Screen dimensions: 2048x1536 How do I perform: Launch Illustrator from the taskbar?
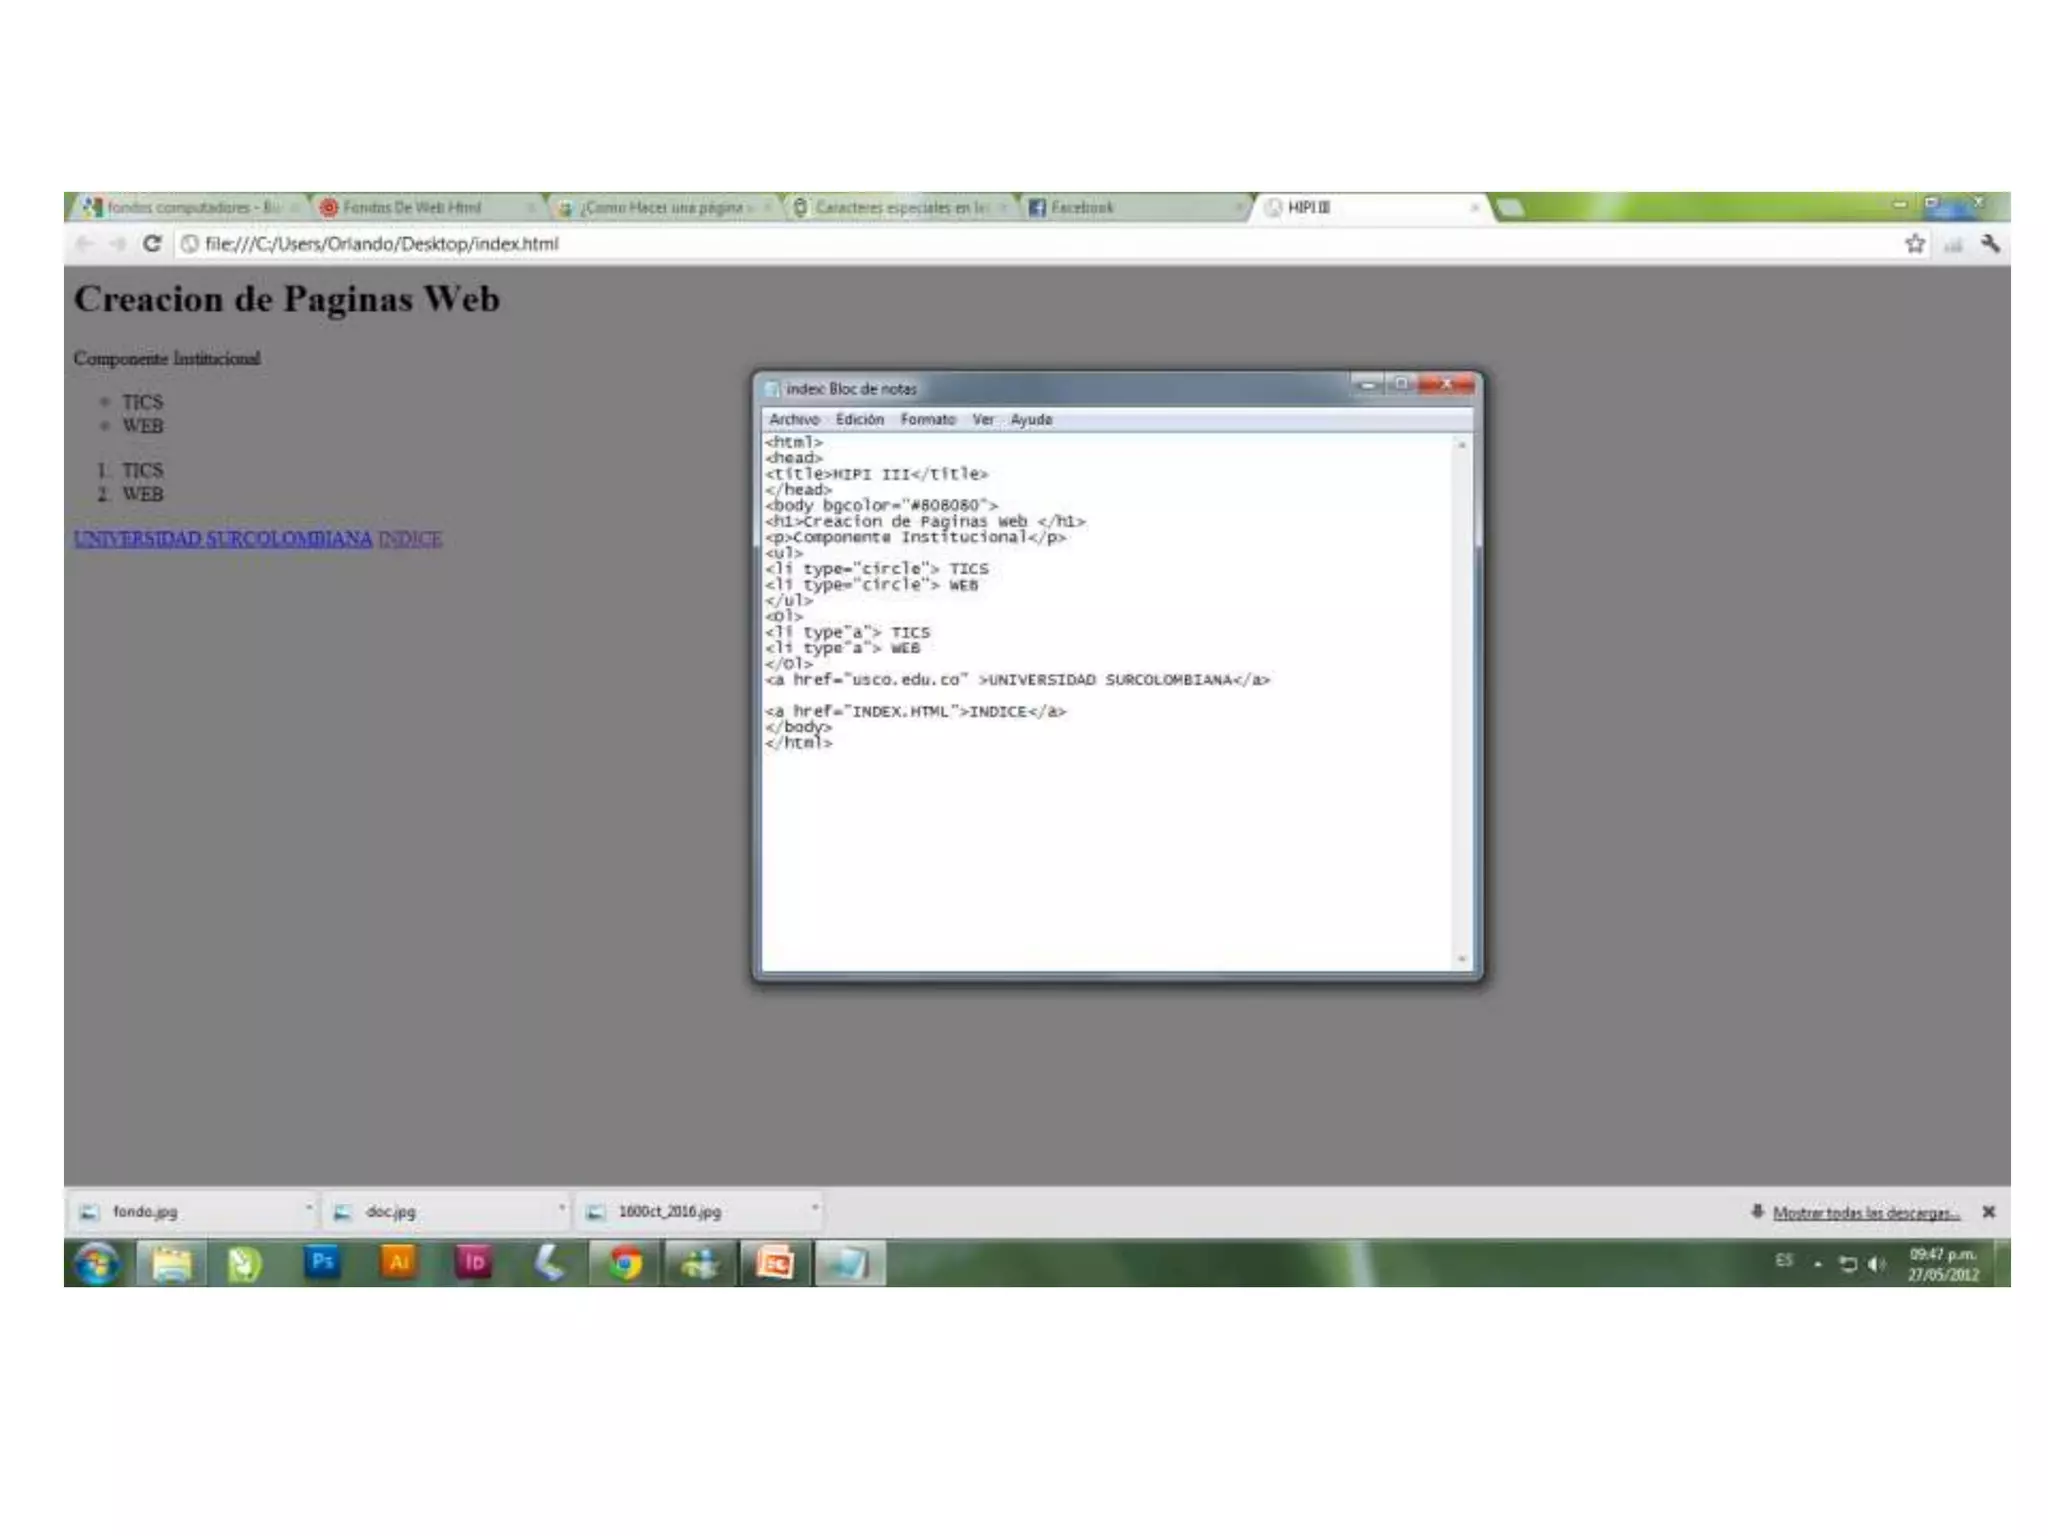398,1263
